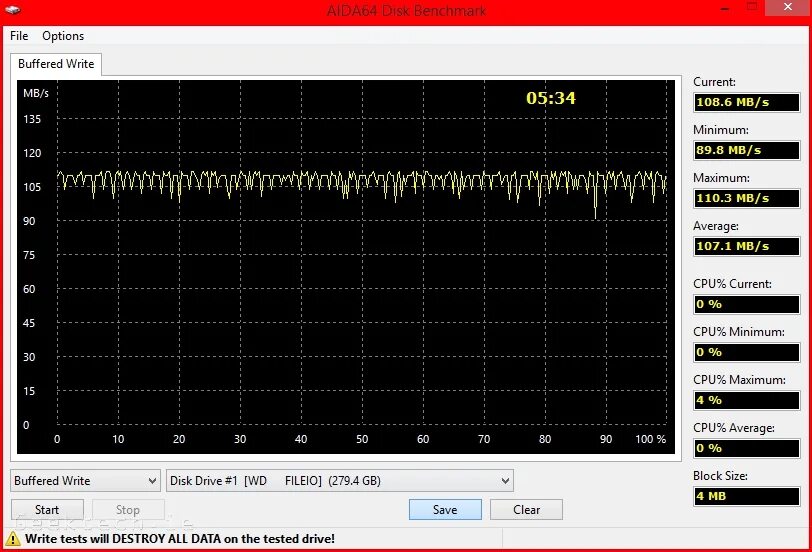Click the Start button

tap(47, 510)
